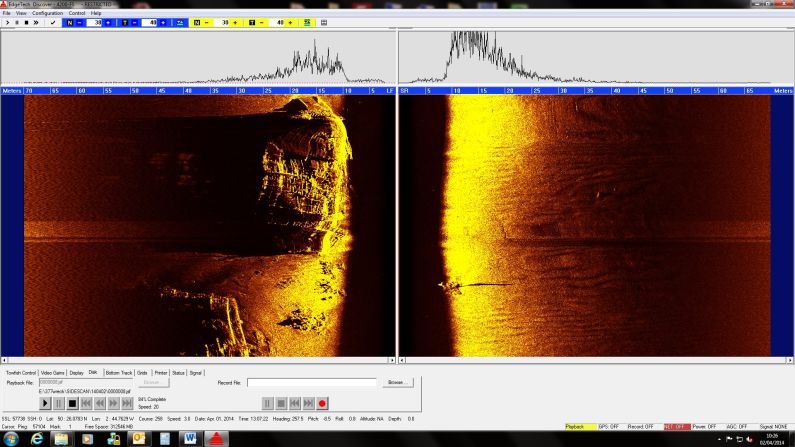Stop playback with the black square button
795x447 pixels.
pos(73,403)
